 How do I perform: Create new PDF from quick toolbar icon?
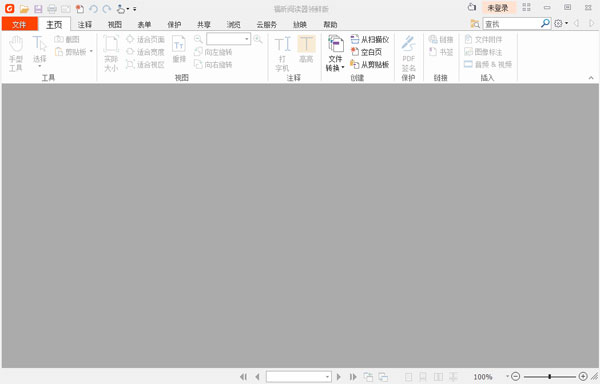coord(80,9)
